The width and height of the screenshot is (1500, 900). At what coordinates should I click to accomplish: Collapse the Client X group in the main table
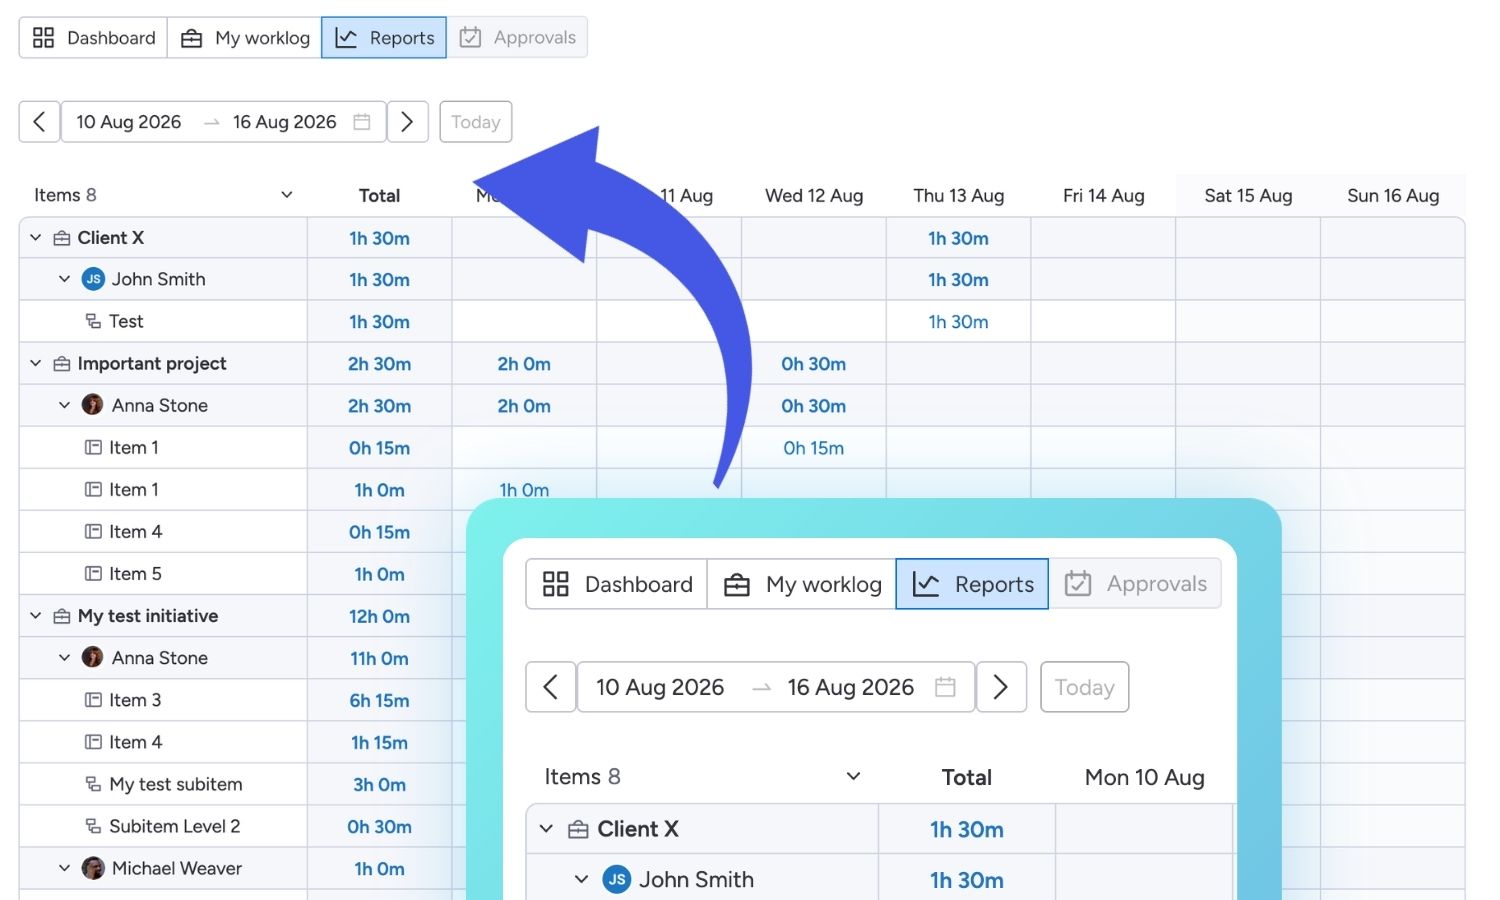coord(36,238)
